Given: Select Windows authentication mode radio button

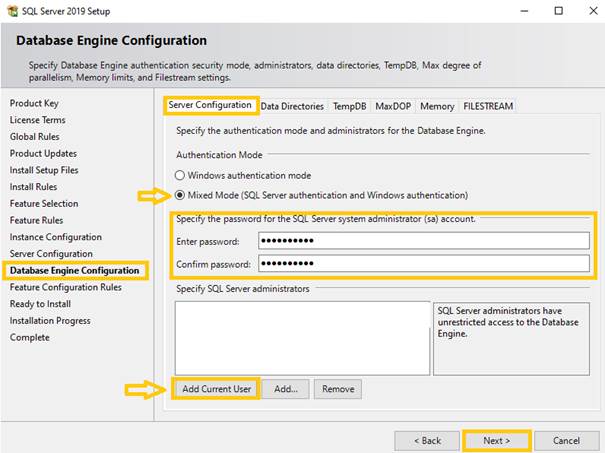Looking at the screenshot, I should (x=181, y=175).
